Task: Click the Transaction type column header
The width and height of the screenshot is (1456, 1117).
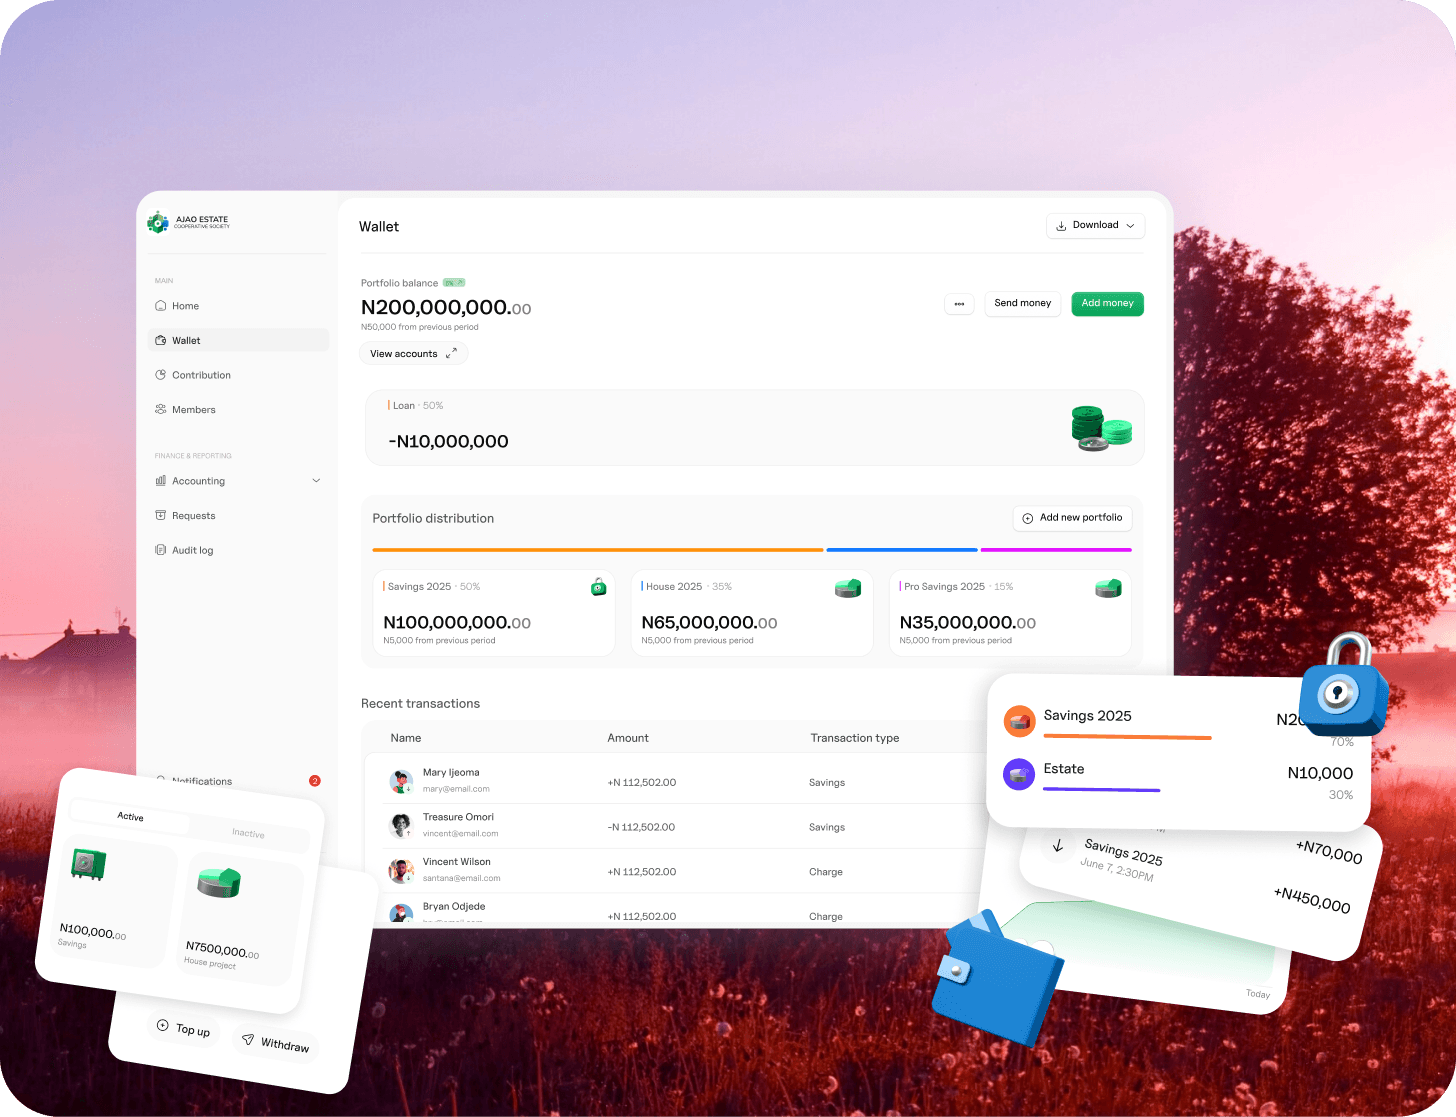Action: 855,738
